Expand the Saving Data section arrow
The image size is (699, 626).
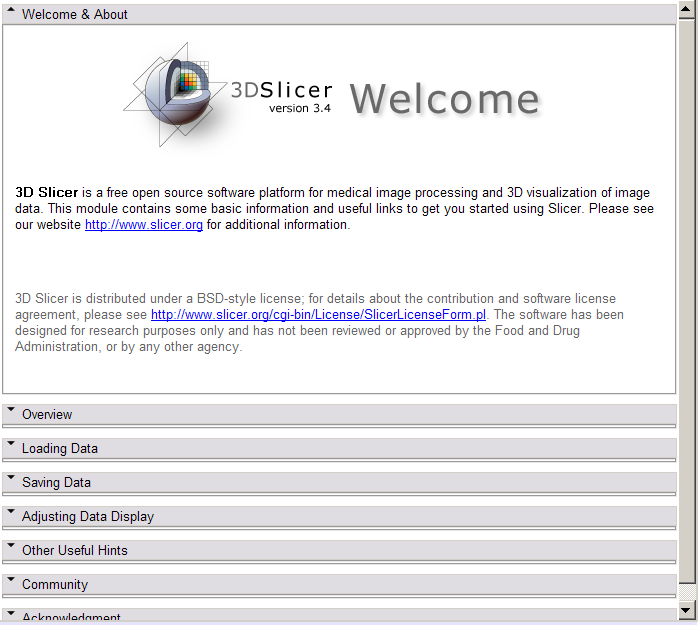pyautogui.click(x=10, y=481)
